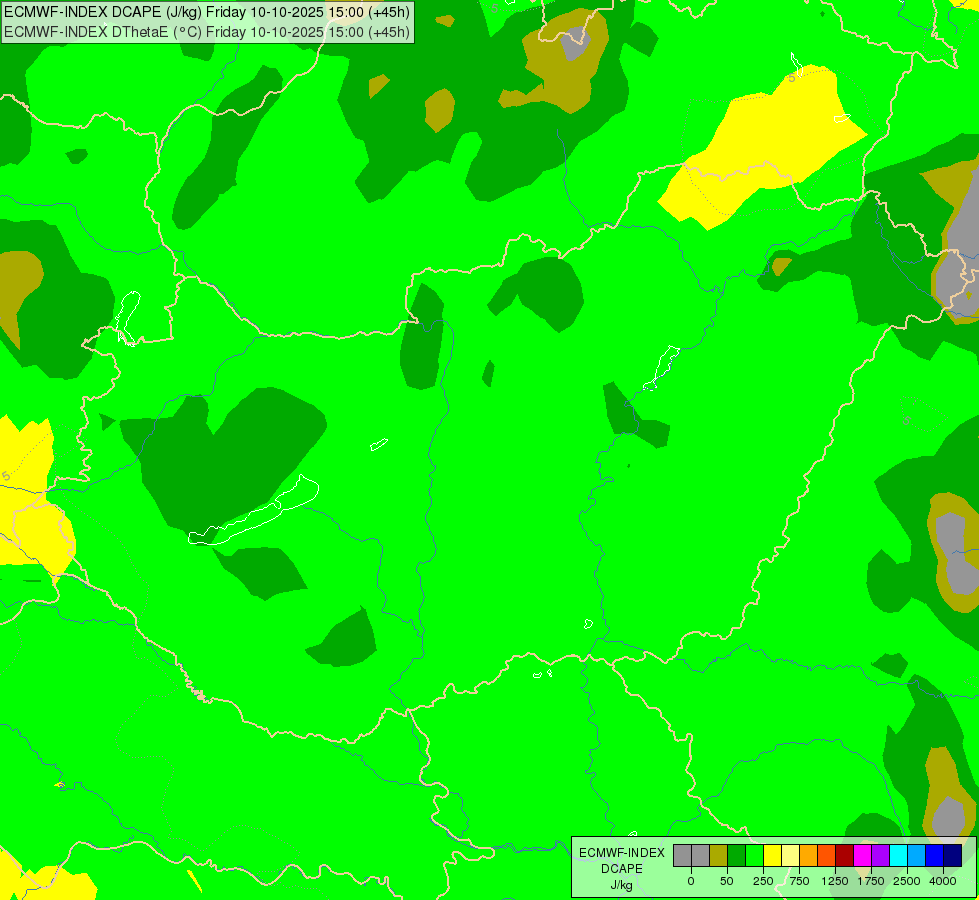
Task: Select the purple legend swatch
Action: click(x=880, y=856)
